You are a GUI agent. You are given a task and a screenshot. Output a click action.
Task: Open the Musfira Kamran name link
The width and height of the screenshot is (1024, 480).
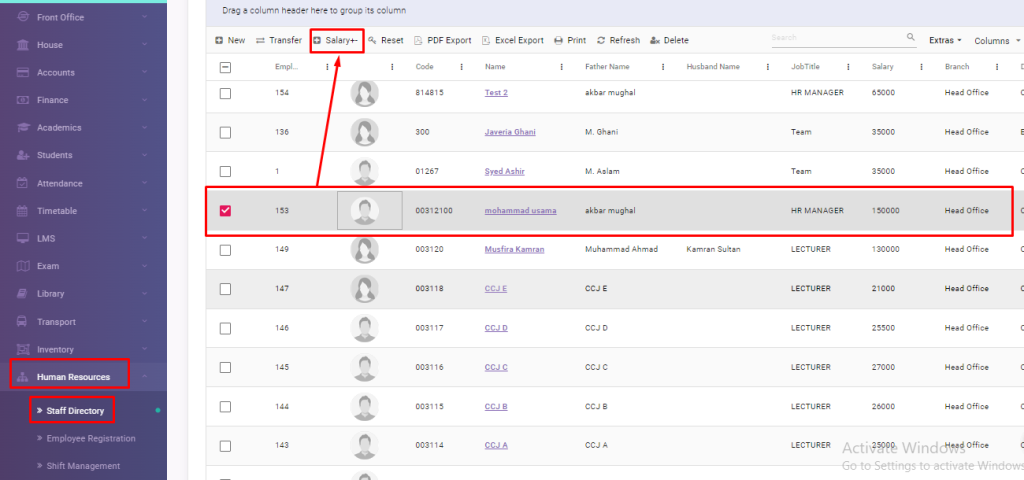pyautogui.click(x=514, y=249)
